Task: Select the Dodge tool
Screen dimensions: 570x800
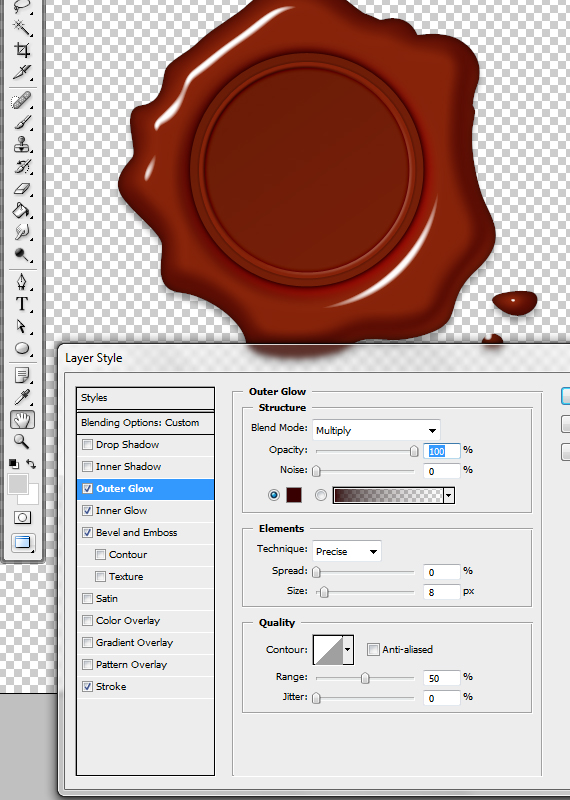Action: tap(21, 255)
